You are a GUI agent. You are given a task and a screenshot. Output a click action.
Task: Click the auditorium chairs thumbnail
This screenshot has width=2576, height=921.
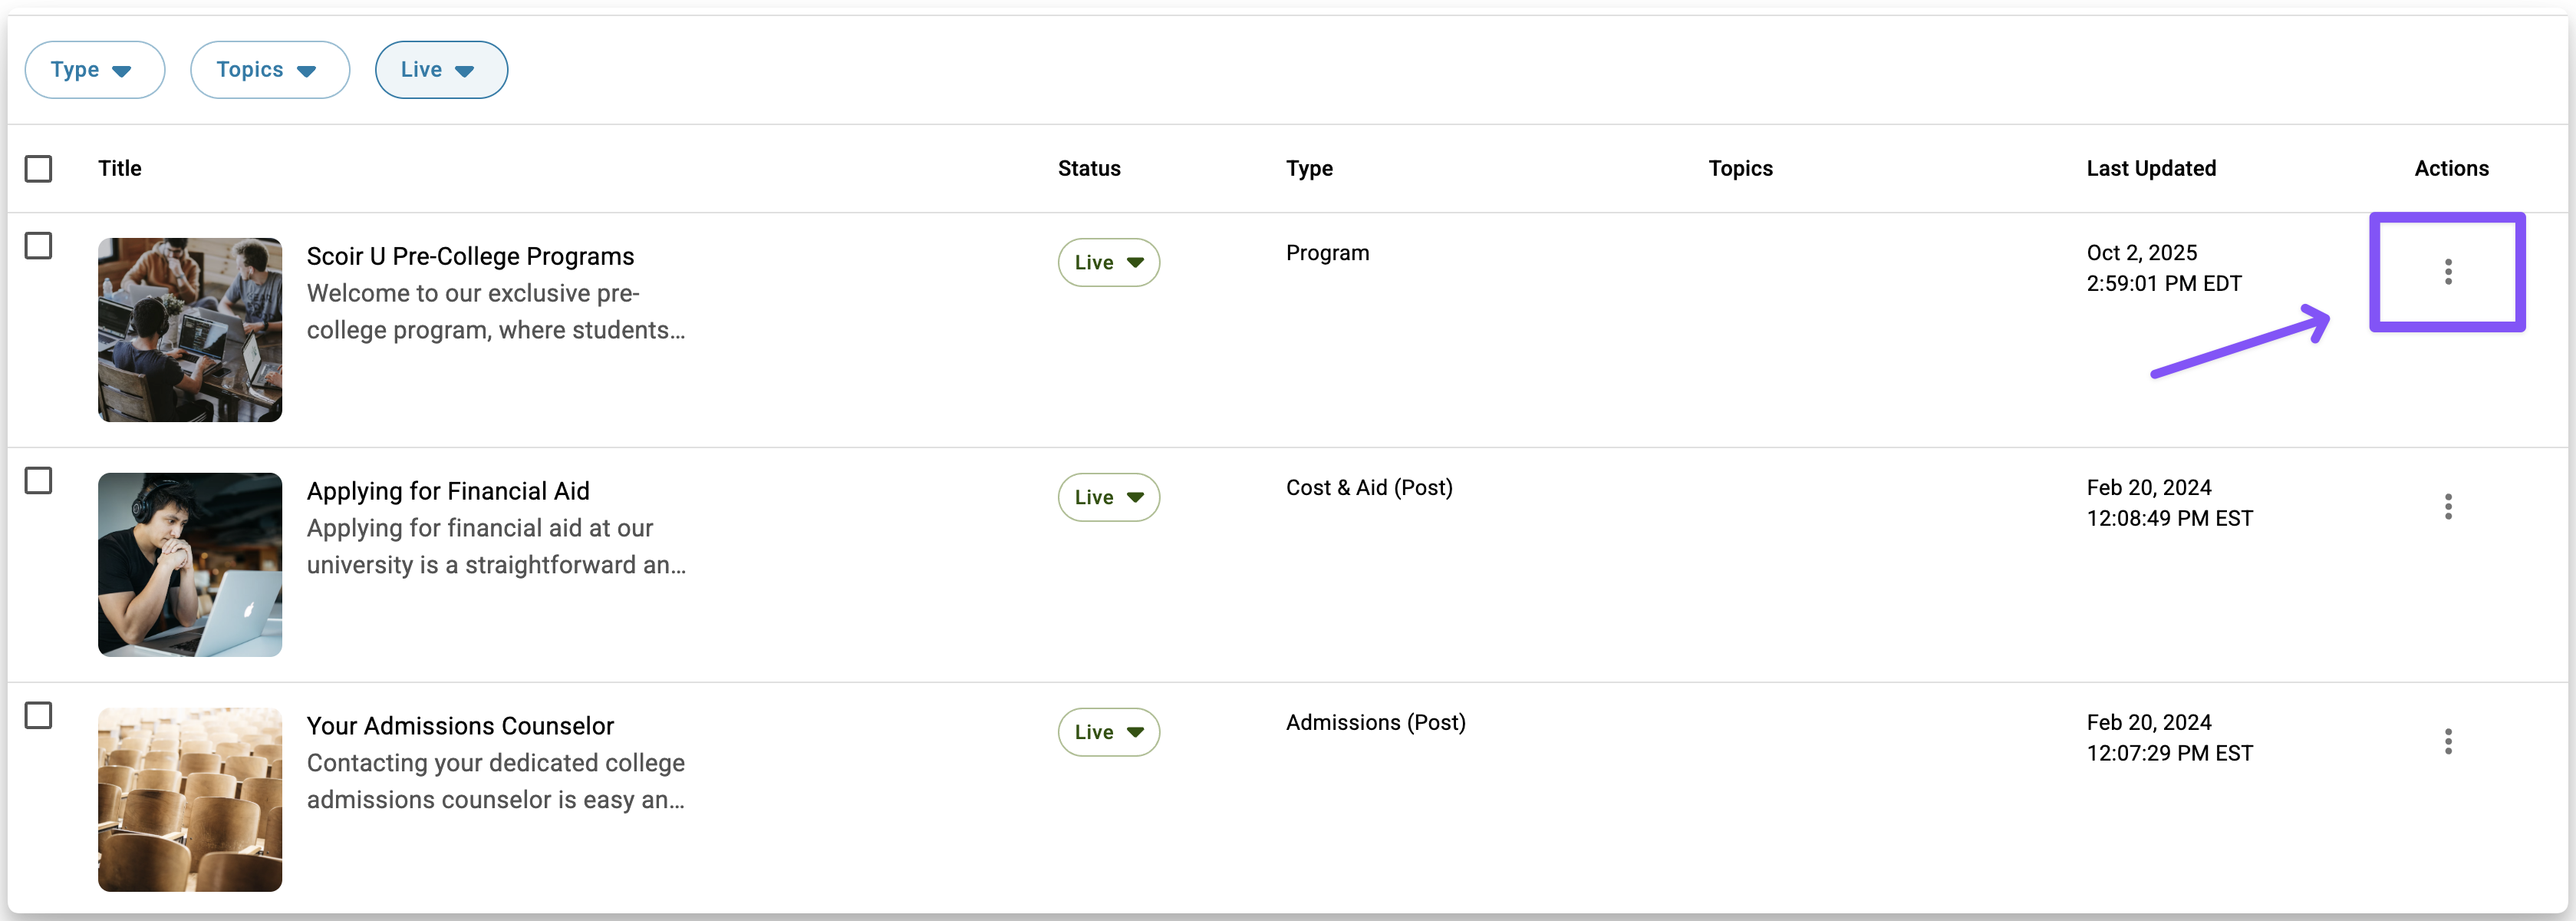tap(190, 800)
